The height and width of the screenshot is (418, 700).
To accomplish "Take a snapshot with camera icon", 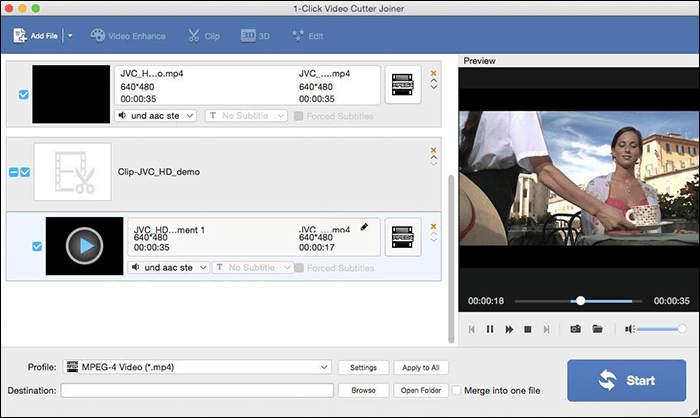I will click(575, 328).
